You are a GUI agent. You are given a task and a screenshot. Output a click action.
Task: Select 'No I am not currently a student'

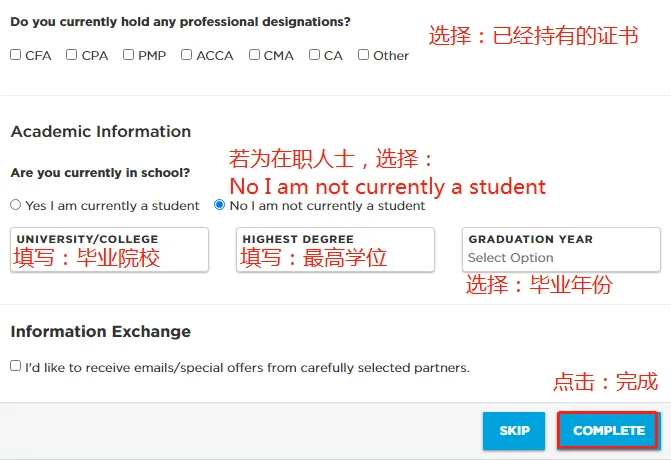(x=220, y=205)
